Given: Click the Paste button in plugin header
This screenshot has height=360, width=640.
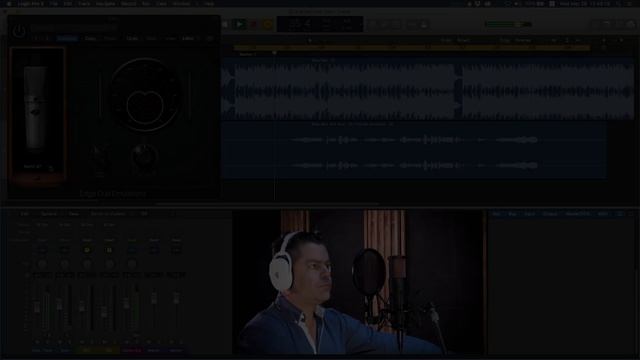Looking at the screenshot, I should (110, 38).
